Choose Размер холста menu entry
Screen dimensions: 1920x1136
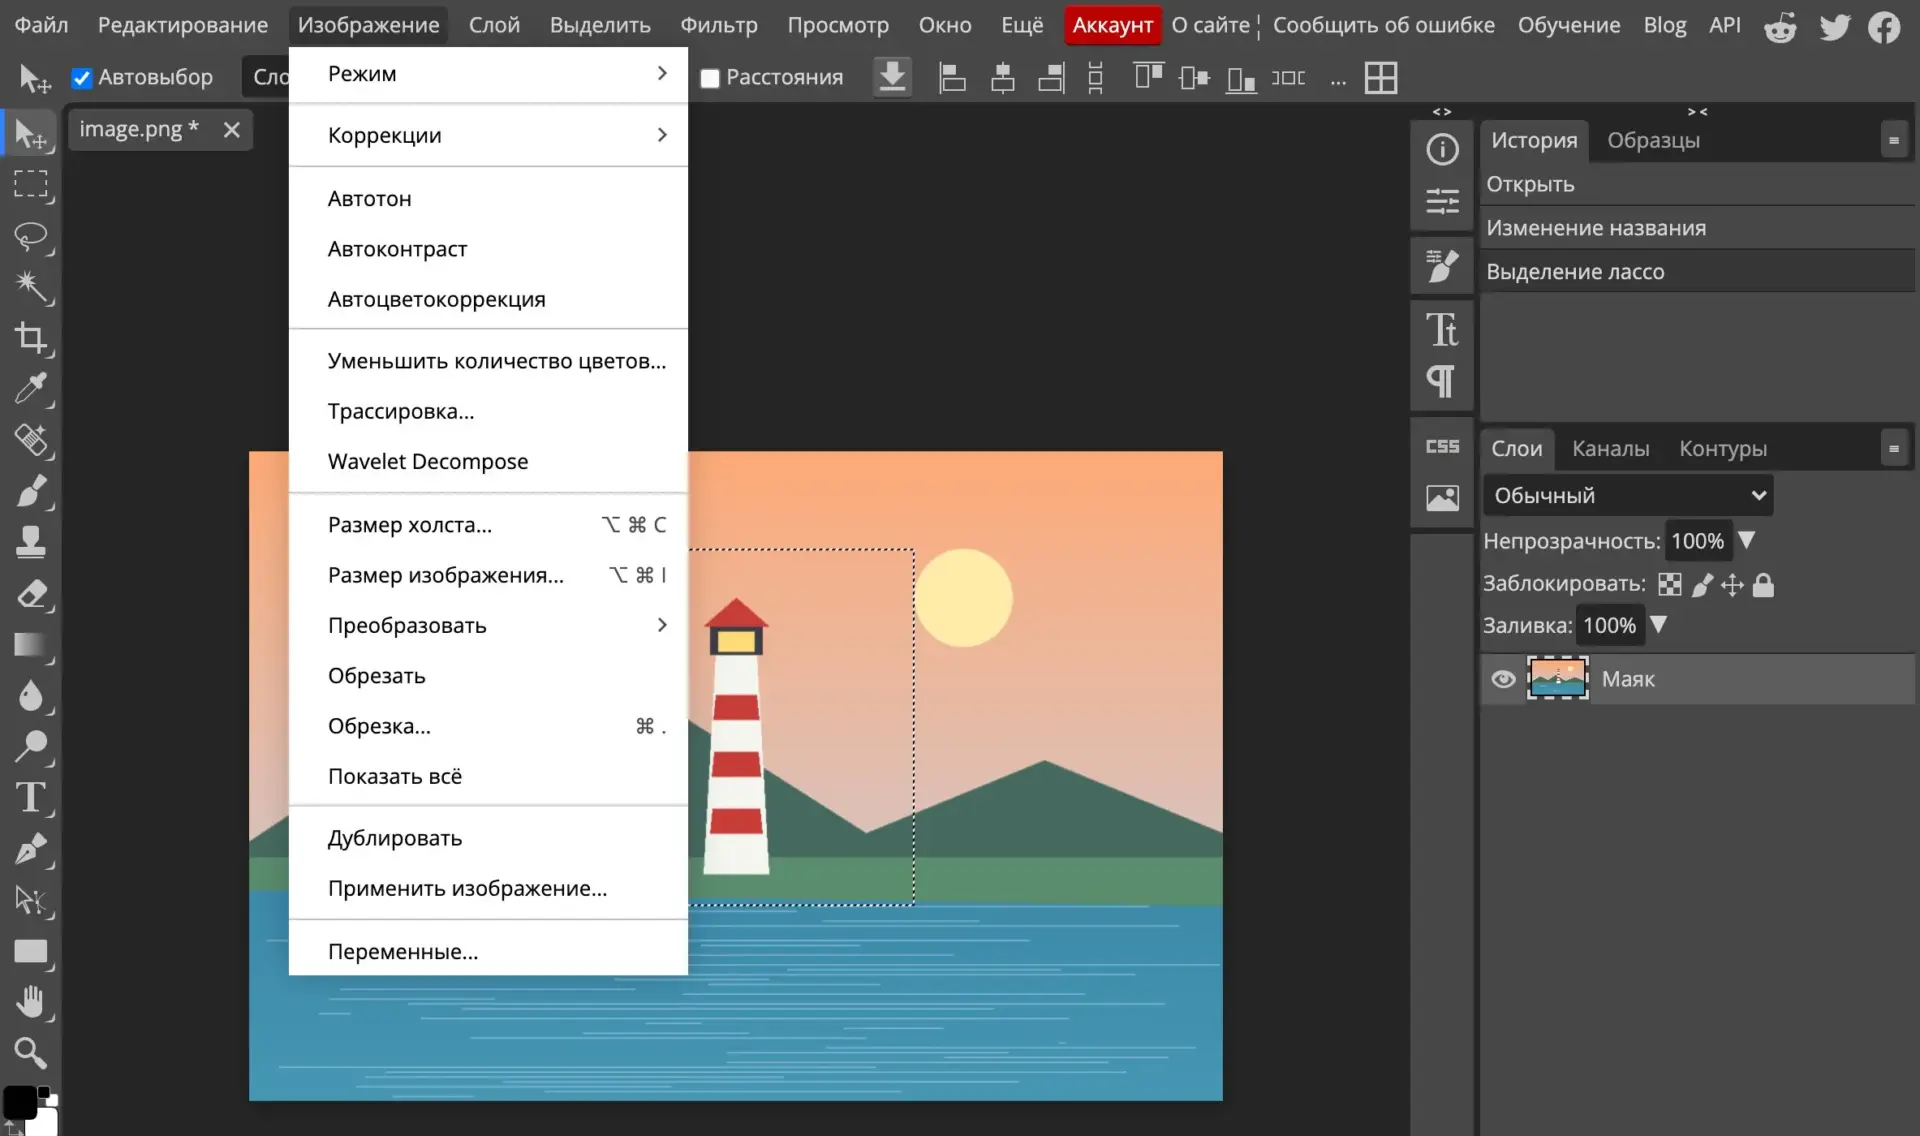[488, 524]
